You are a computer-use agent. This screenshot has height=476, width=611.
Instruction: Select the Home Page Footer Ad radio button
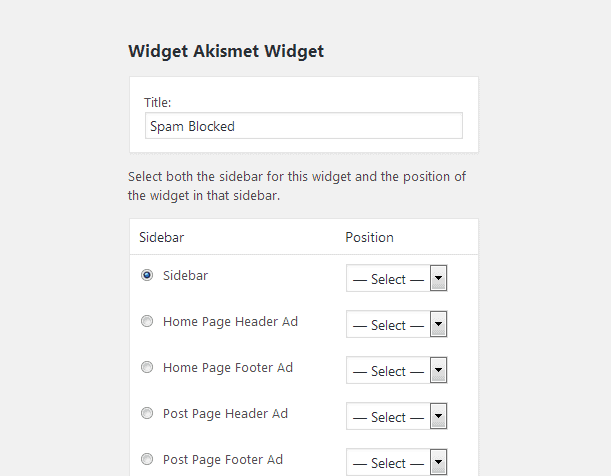[x=147, y=367]
